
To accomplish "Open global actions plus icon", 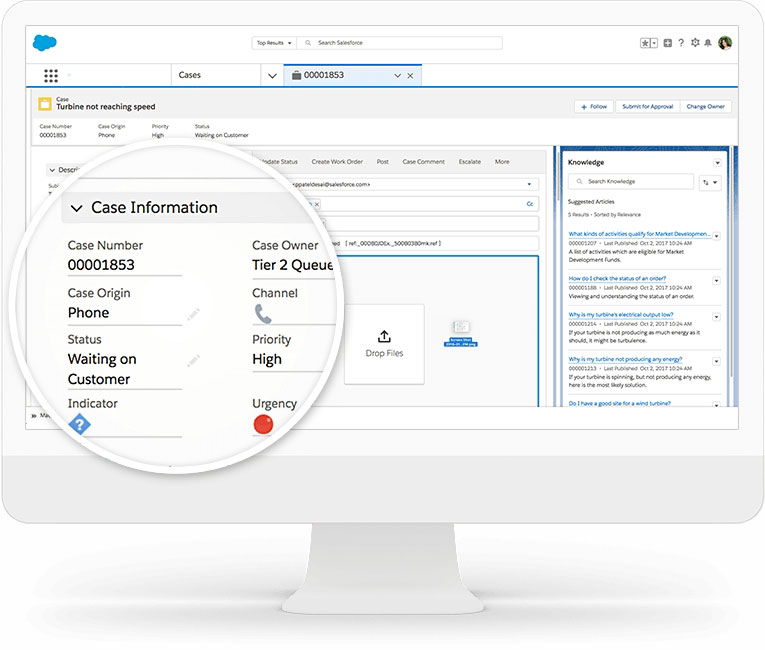I will pos(667,43).
